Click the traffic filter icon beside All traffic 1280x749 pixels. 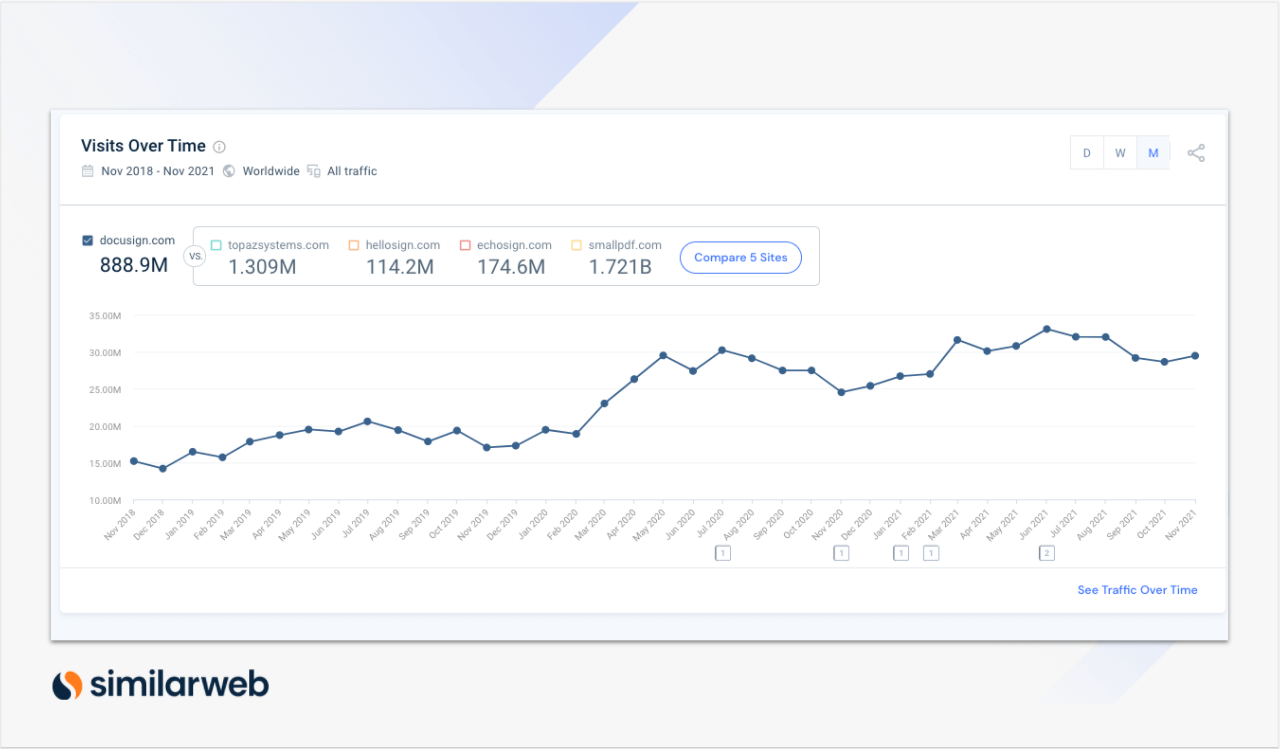pos(314,171)
